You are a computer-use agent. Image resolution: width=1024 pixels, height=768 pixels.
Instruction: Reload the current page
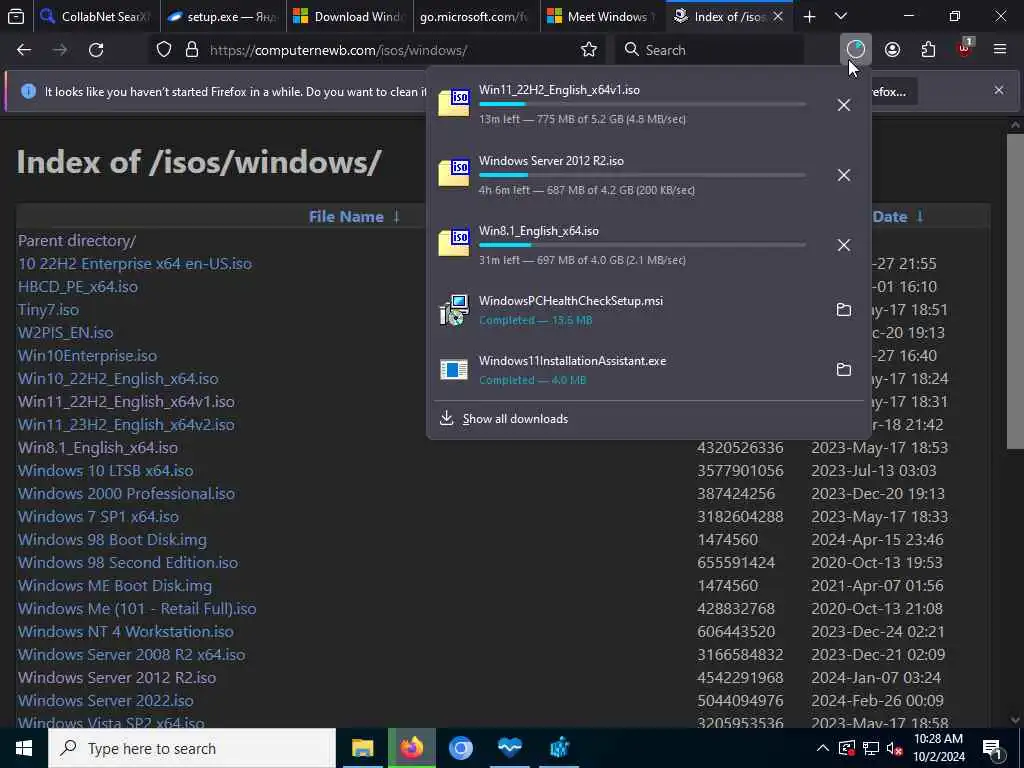click(x=96, y=50)
